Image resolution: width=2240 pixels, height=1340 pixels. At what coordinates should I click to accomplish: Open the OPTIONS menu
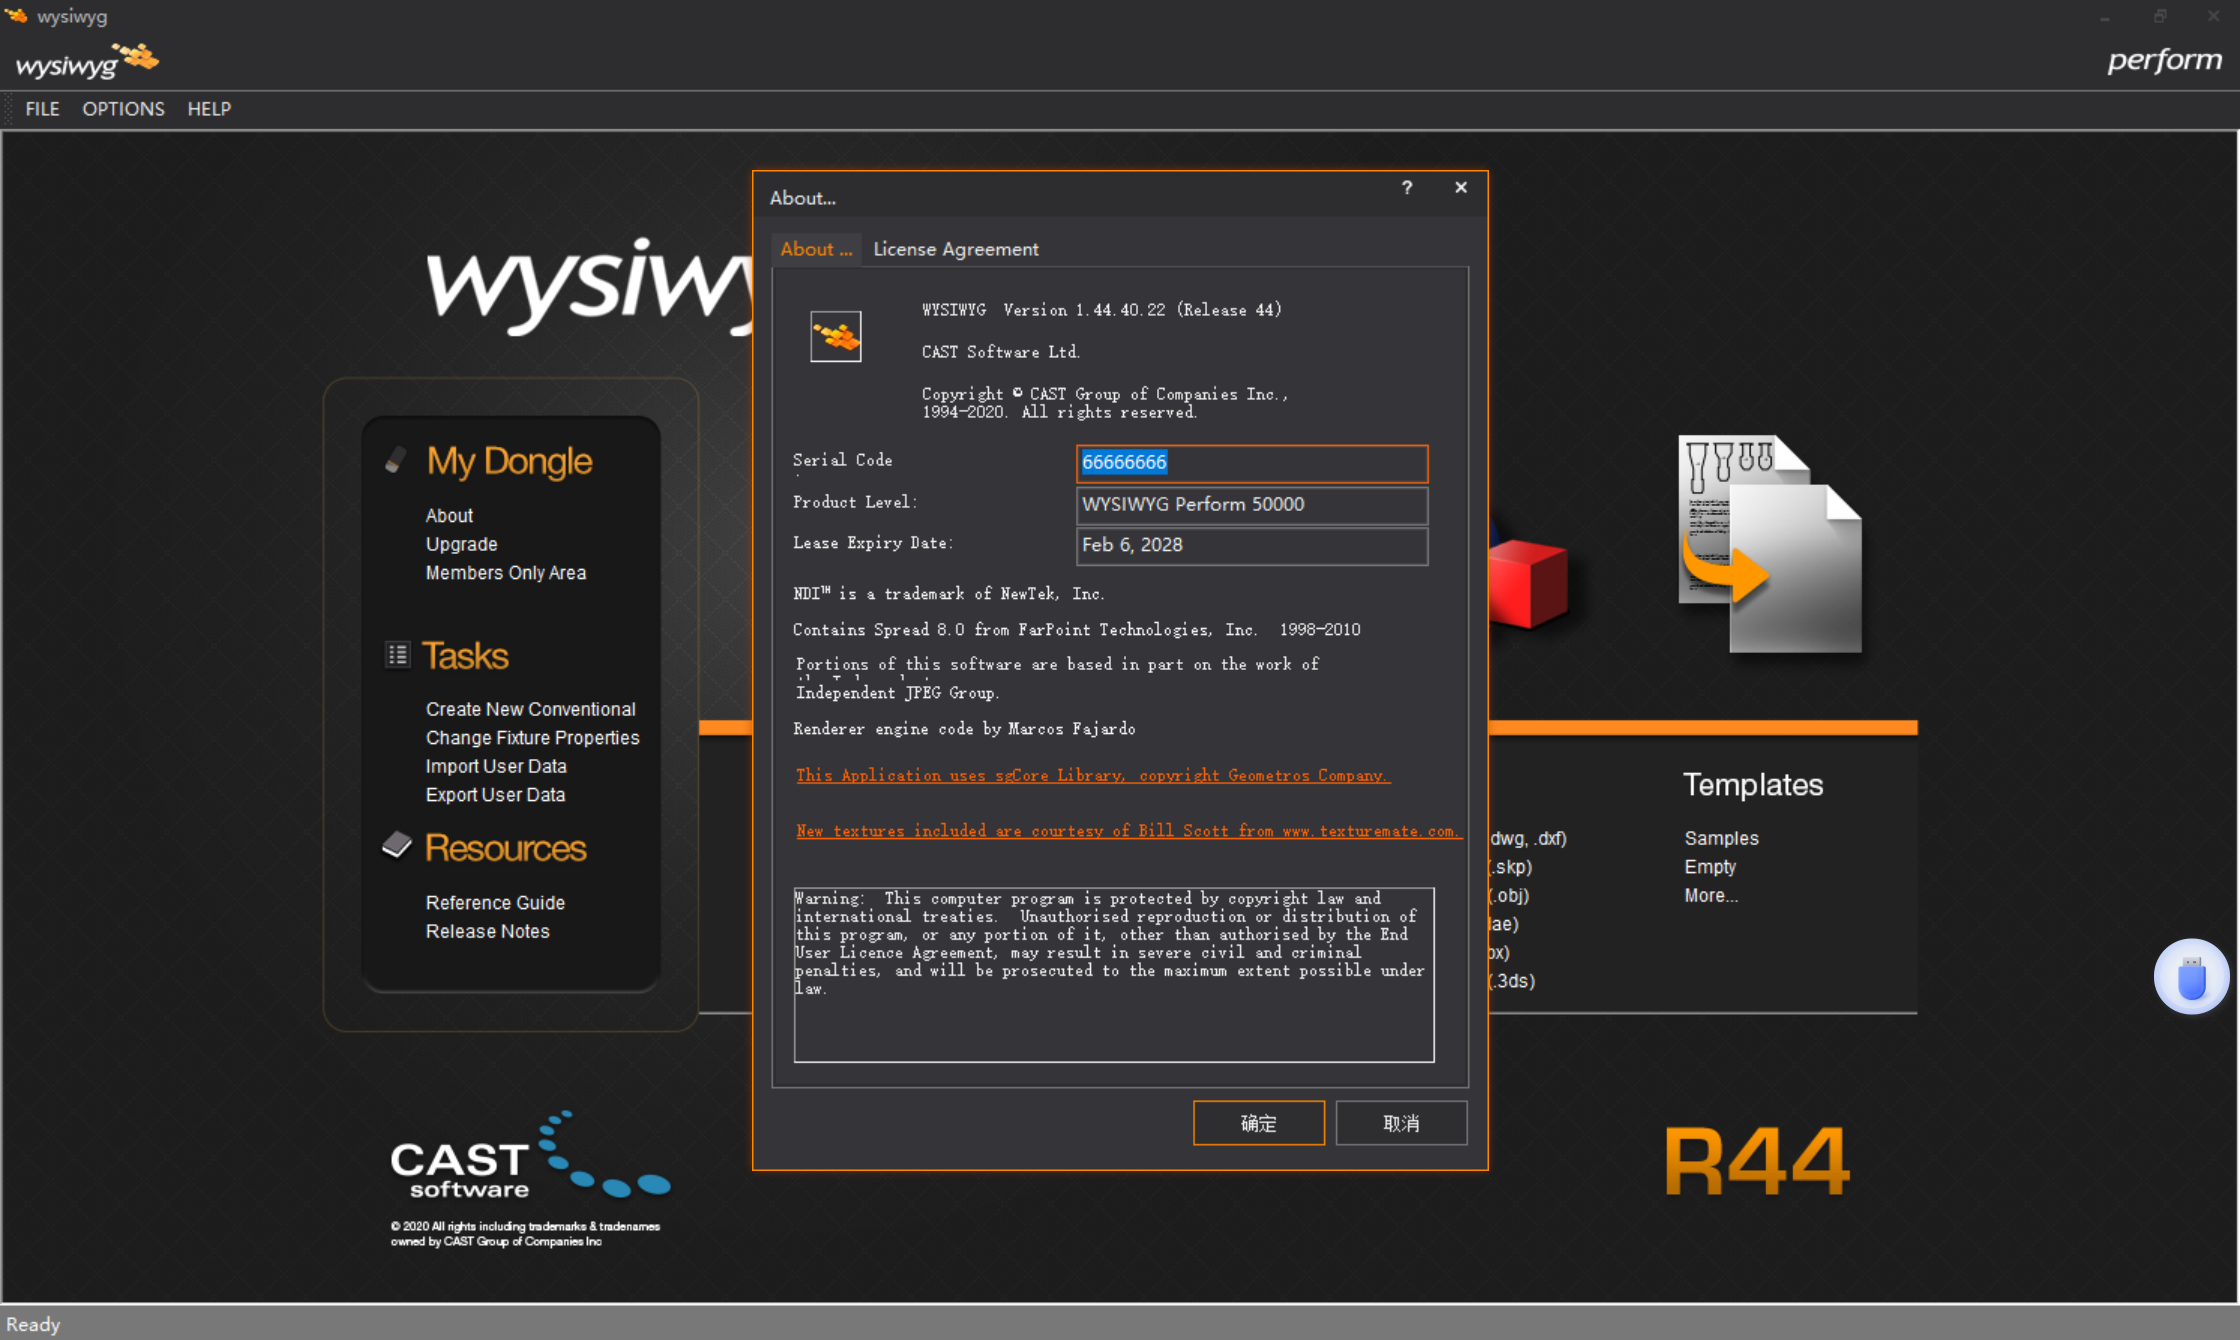(x=123, y=109)
